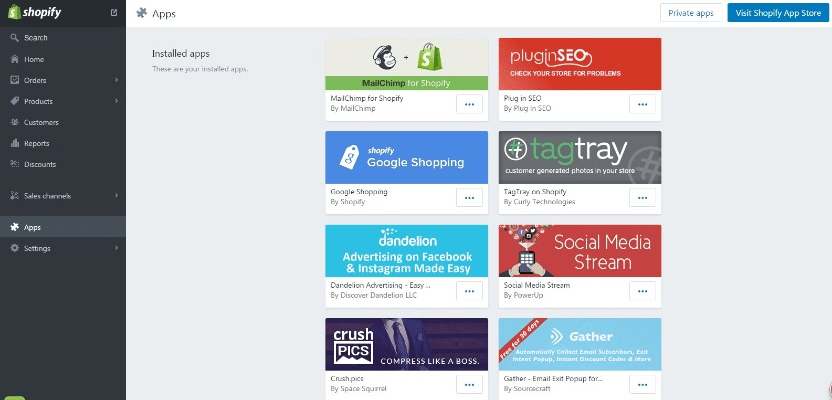
Task: Open the Crush.pics three-dot menu
Action: [469, 384]
